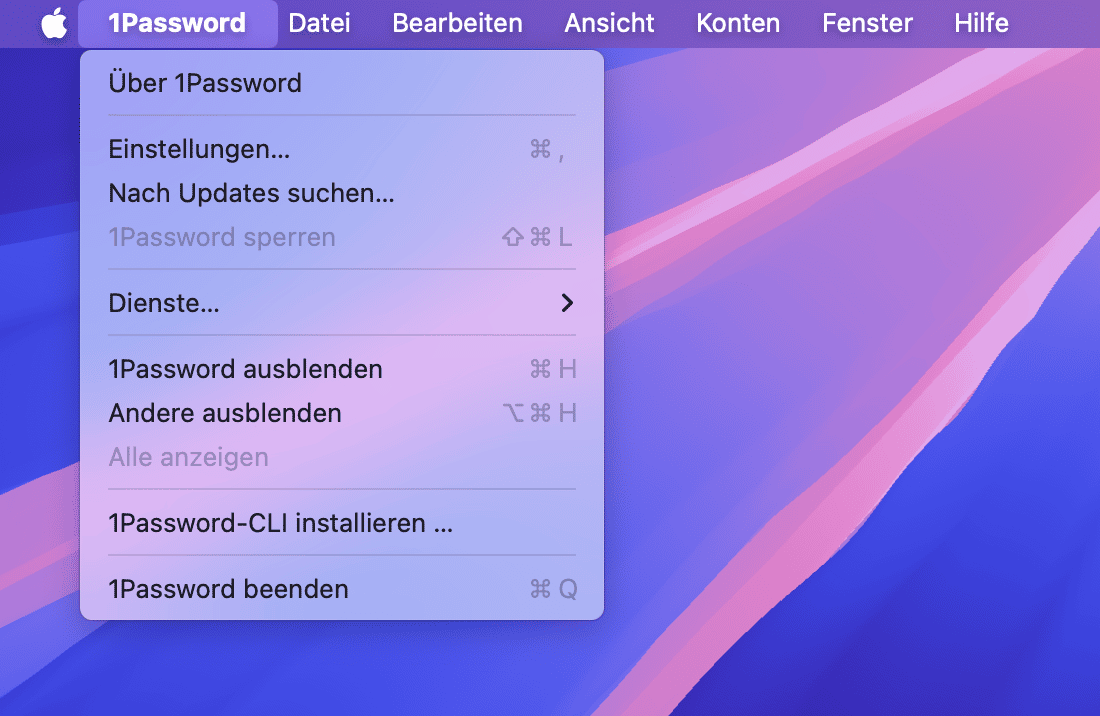Open the Fenster menu
Viewport: 1100px width, 716px height.
click(x=867, y=23)
